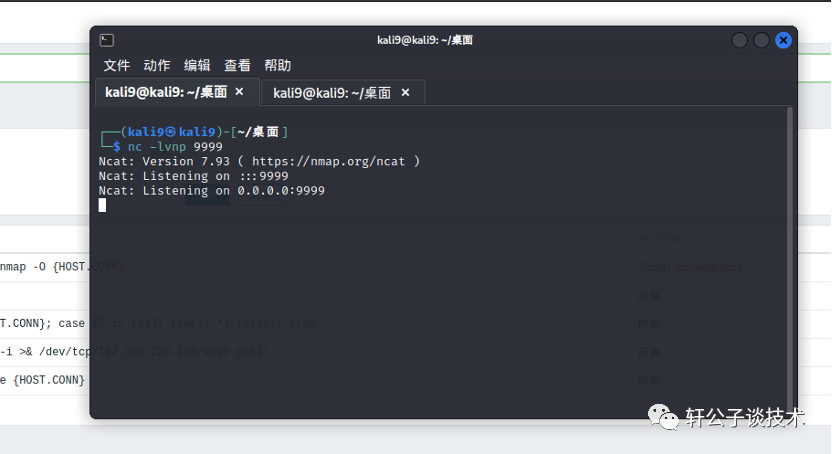Open the 动作 menu
Viewport: 832px width, 454px height.
click(157, 65)
